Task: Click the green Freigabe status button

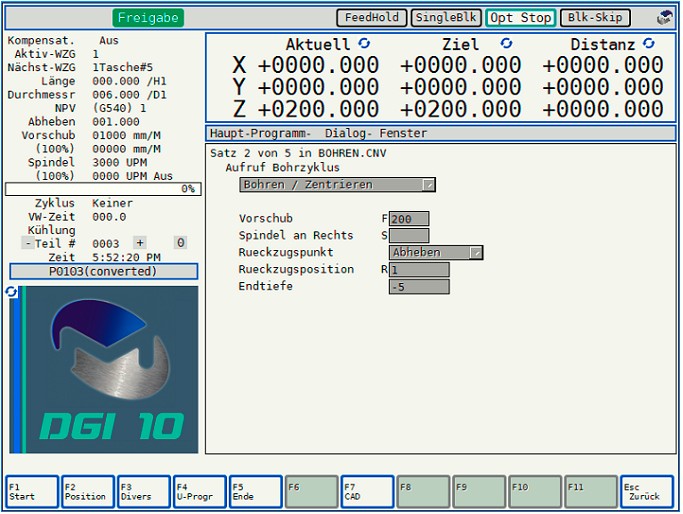Action: coord(148,18)
